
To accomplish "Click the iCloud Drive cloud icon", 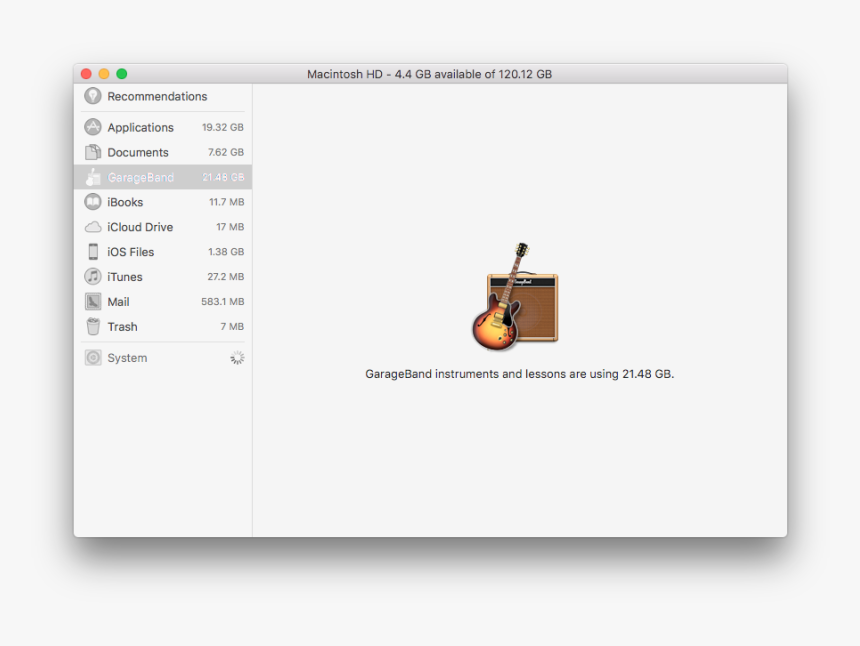I will [x=93, y=227].
